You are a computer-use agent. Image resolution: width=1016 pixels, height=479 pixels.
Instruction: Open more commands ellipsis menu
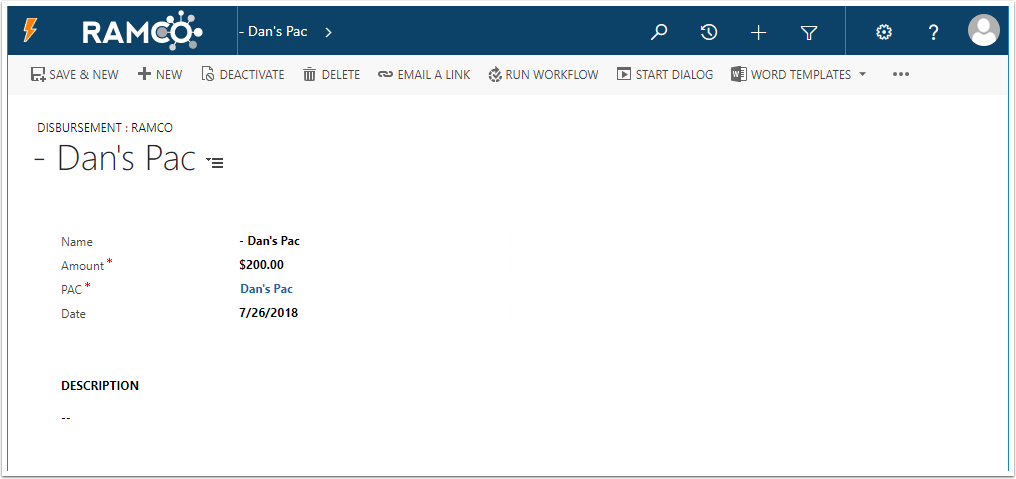[901, 75]
